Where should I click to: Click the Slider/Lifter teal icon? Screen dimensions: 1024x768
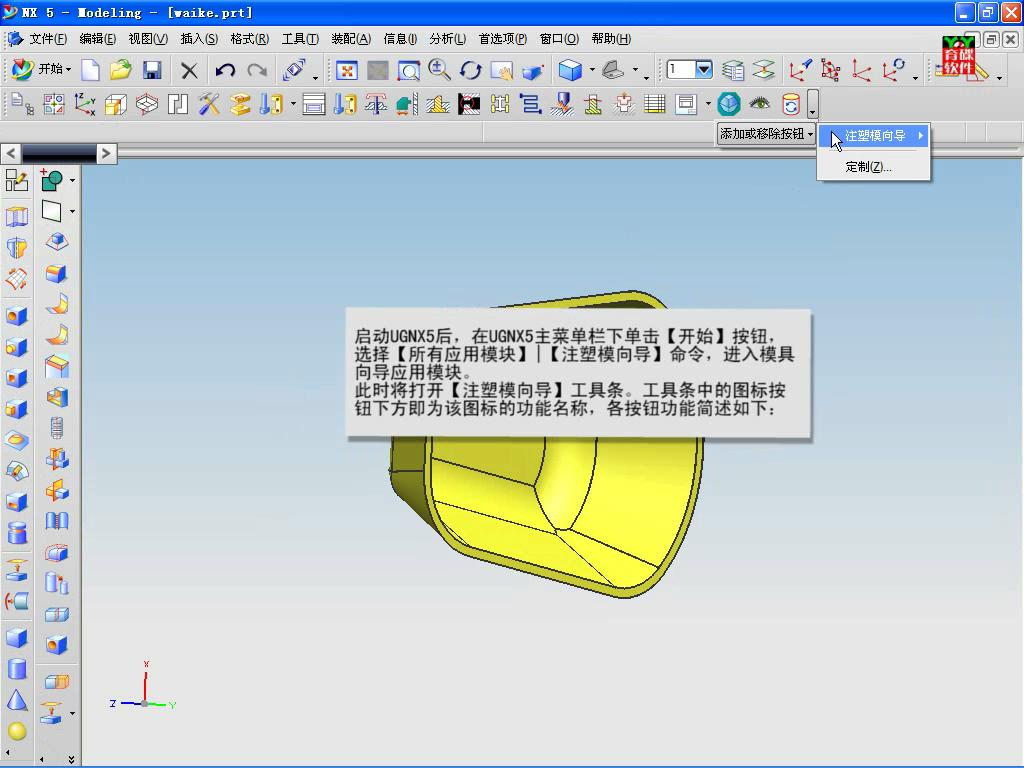[x=407, y=104]
